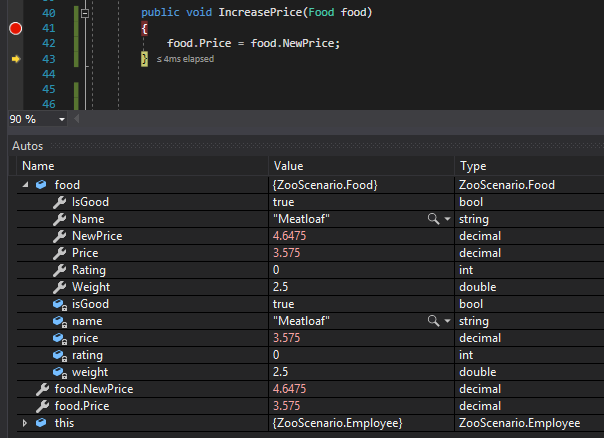
Task: Select the Autos panel title
Action: coord(27,146)
